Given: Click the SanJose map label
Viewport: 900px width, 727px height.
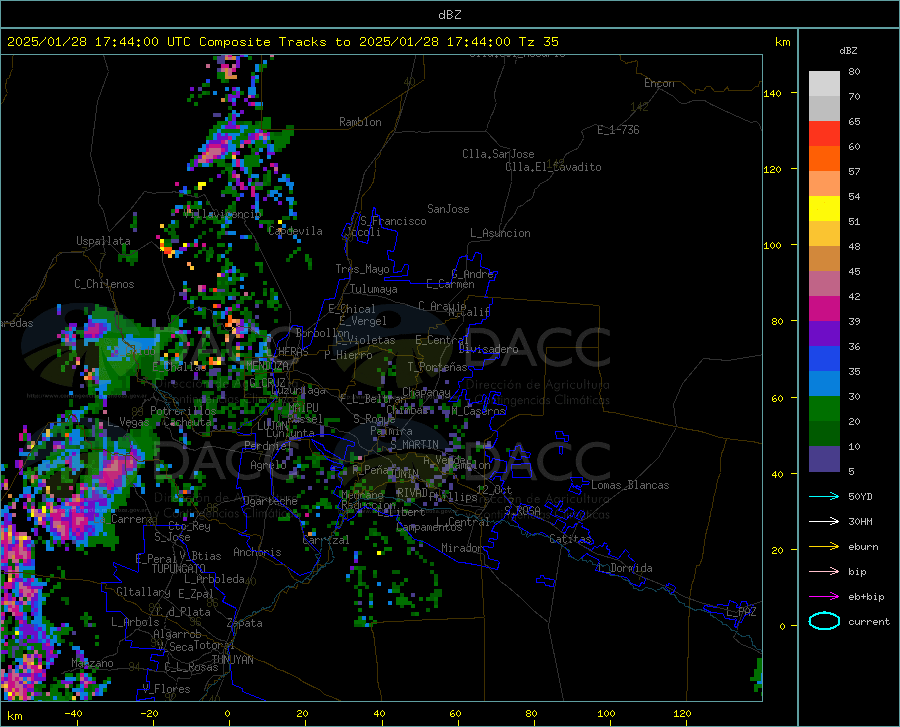Looking at the screenshot, I should [448, 209].
